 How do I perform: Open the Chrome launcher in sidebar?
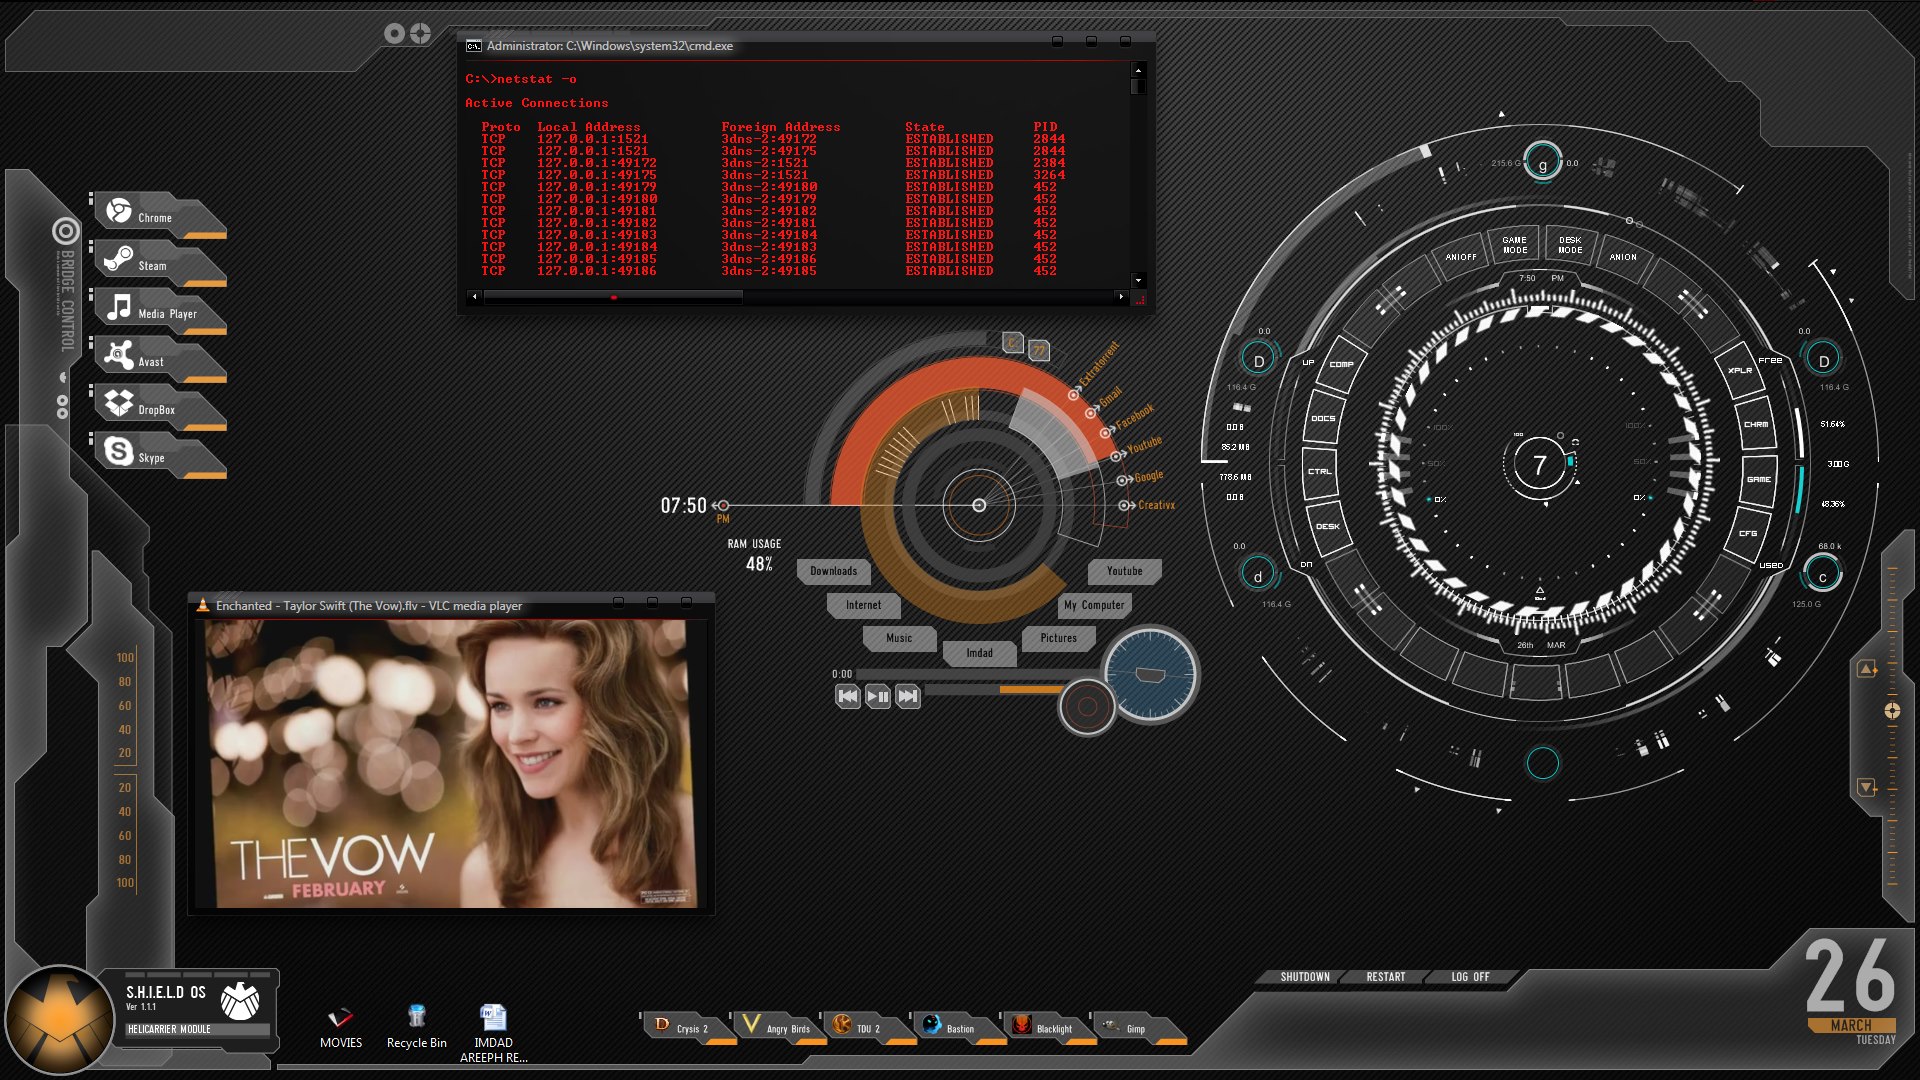coord(155,215)
